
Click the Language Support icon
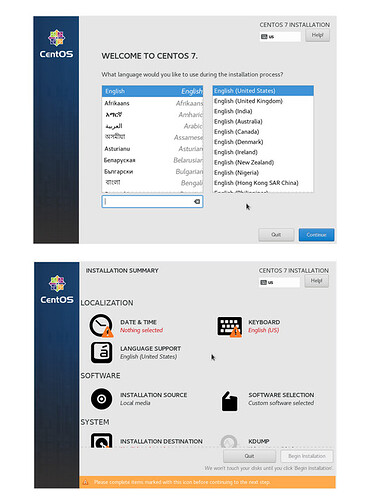click(x=101, y=352)
